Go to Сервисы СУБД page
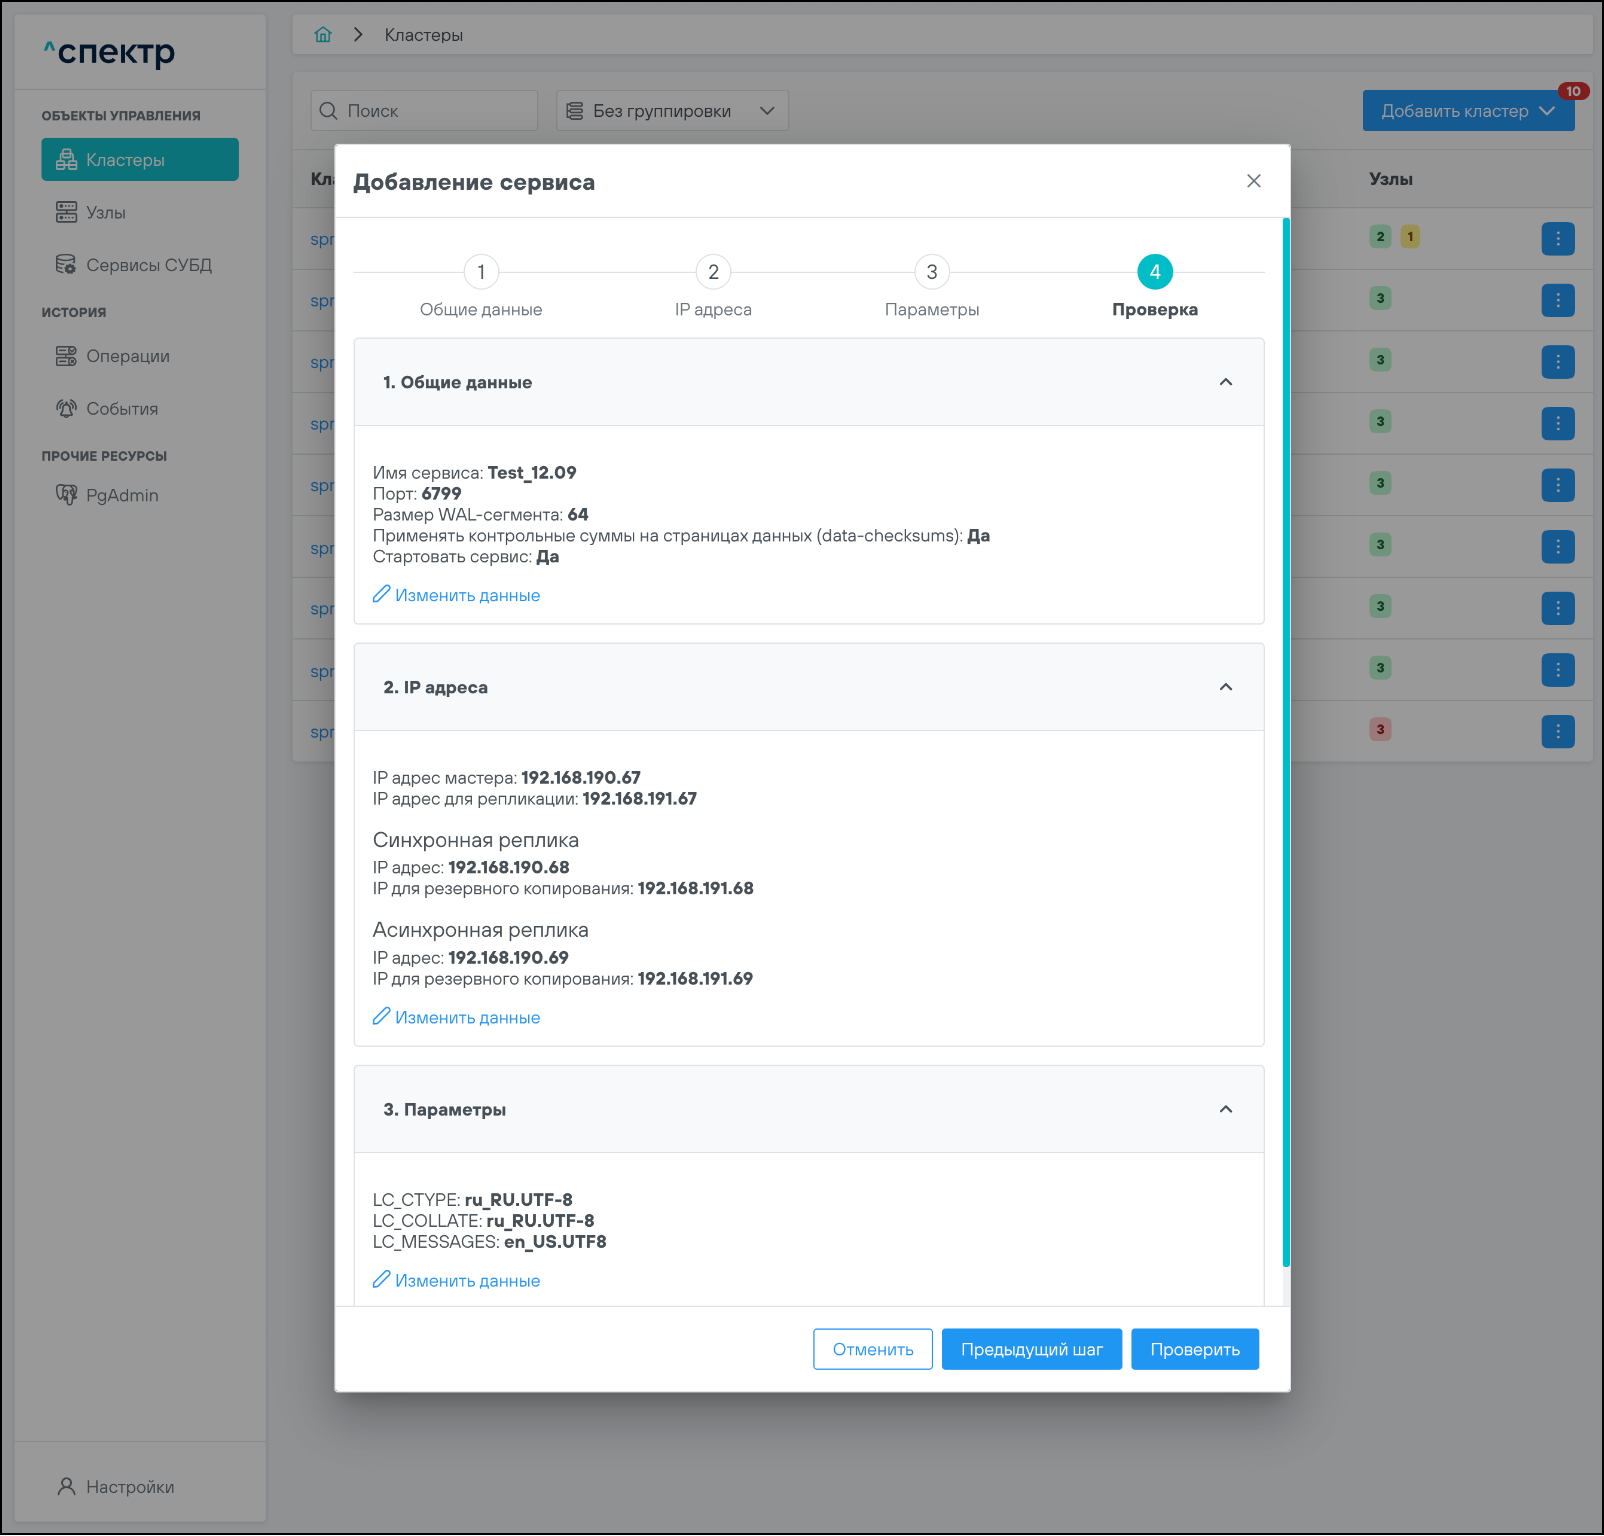Image resolution: width=1604 pixels, height=1536 pixels. coord(148,265)
